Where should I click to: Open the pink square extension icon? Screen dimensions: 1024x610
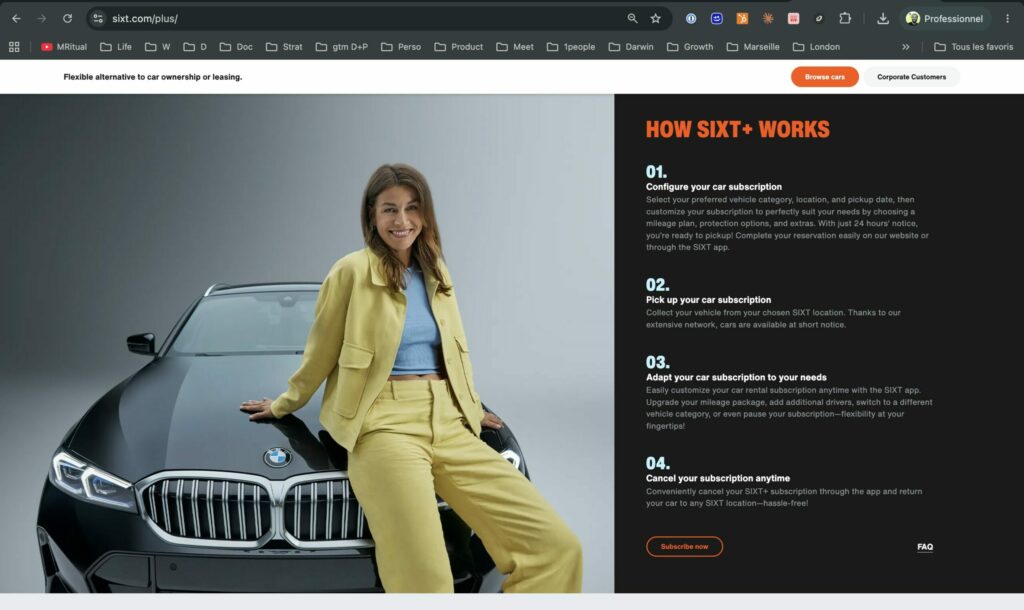[793, 18]
